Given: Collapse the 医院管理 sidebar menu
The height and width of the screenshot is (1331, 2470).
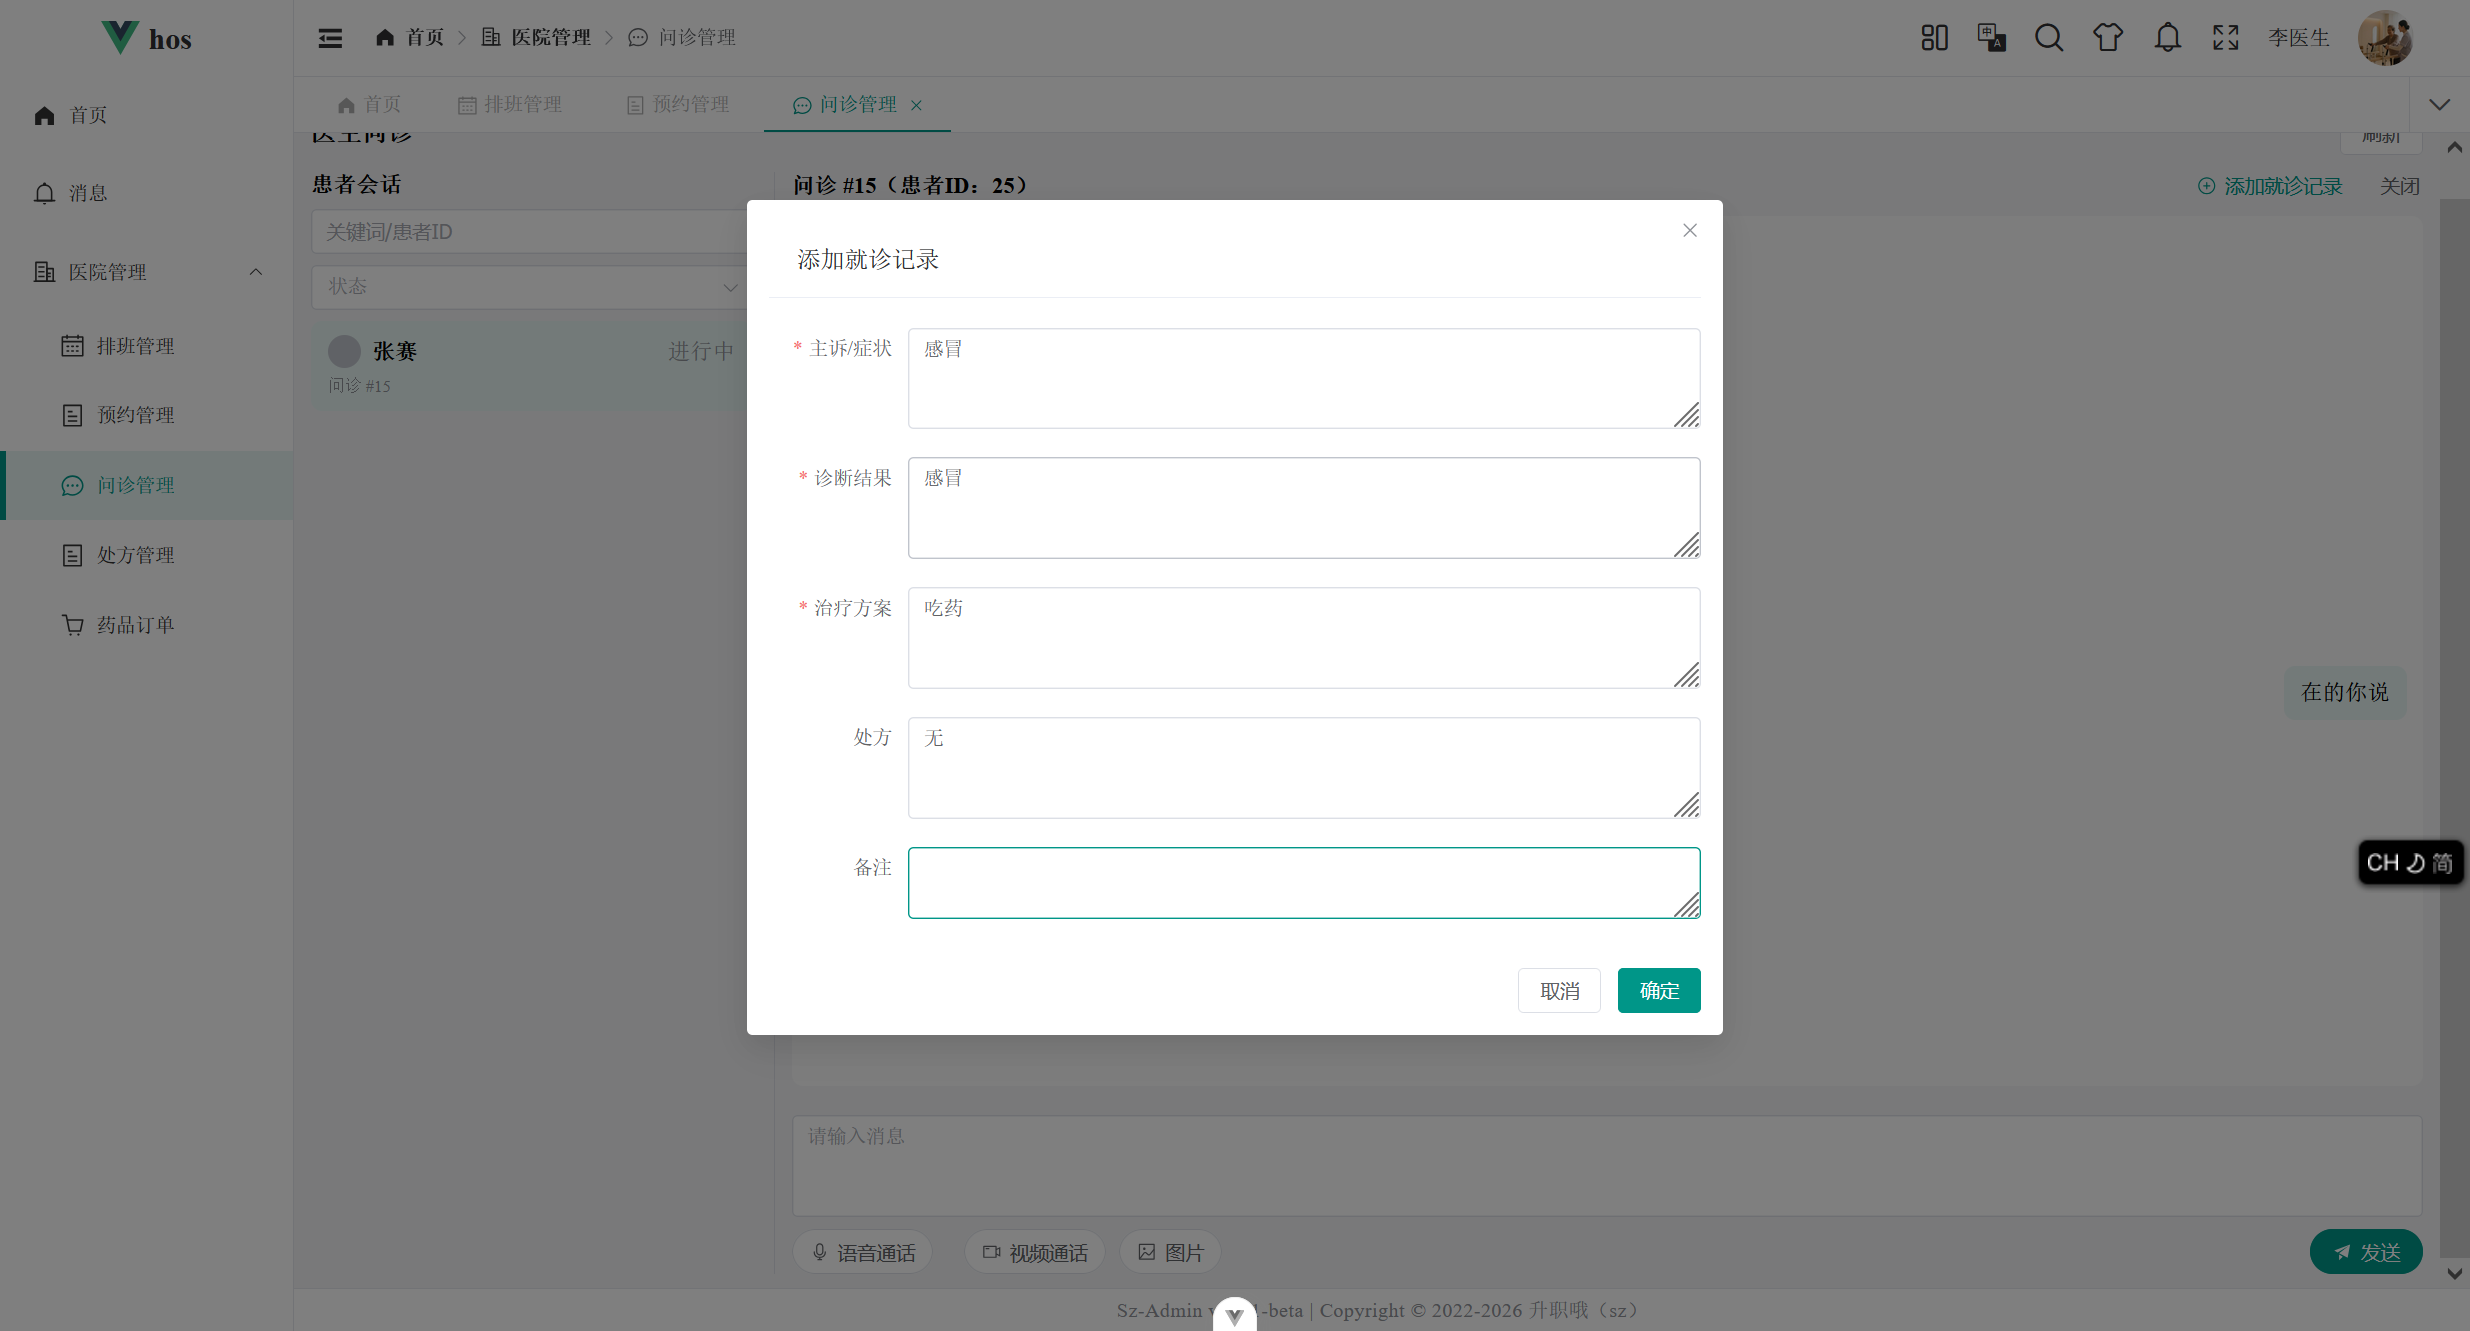Looking at the screenshot, I should [256, 272].
